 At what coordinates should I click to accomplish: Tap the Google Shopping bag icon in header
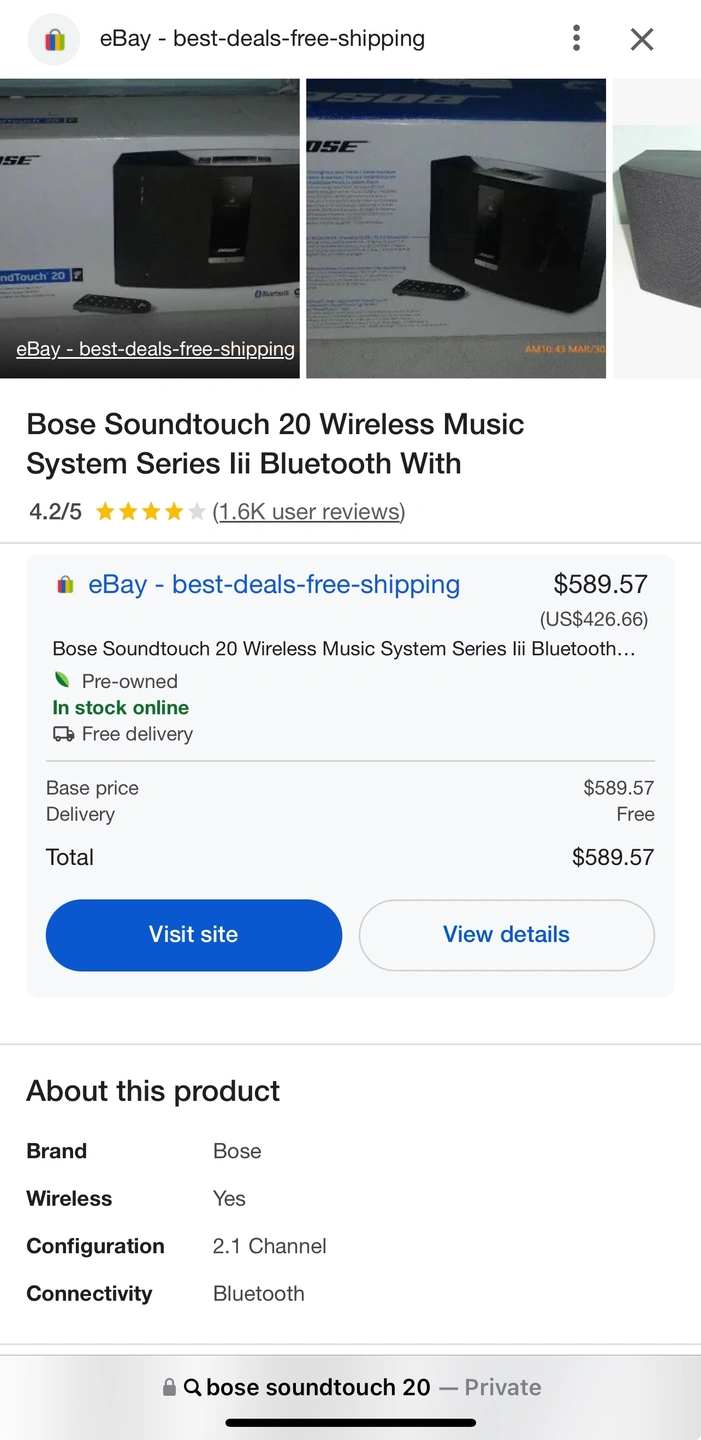click(54, 40)
